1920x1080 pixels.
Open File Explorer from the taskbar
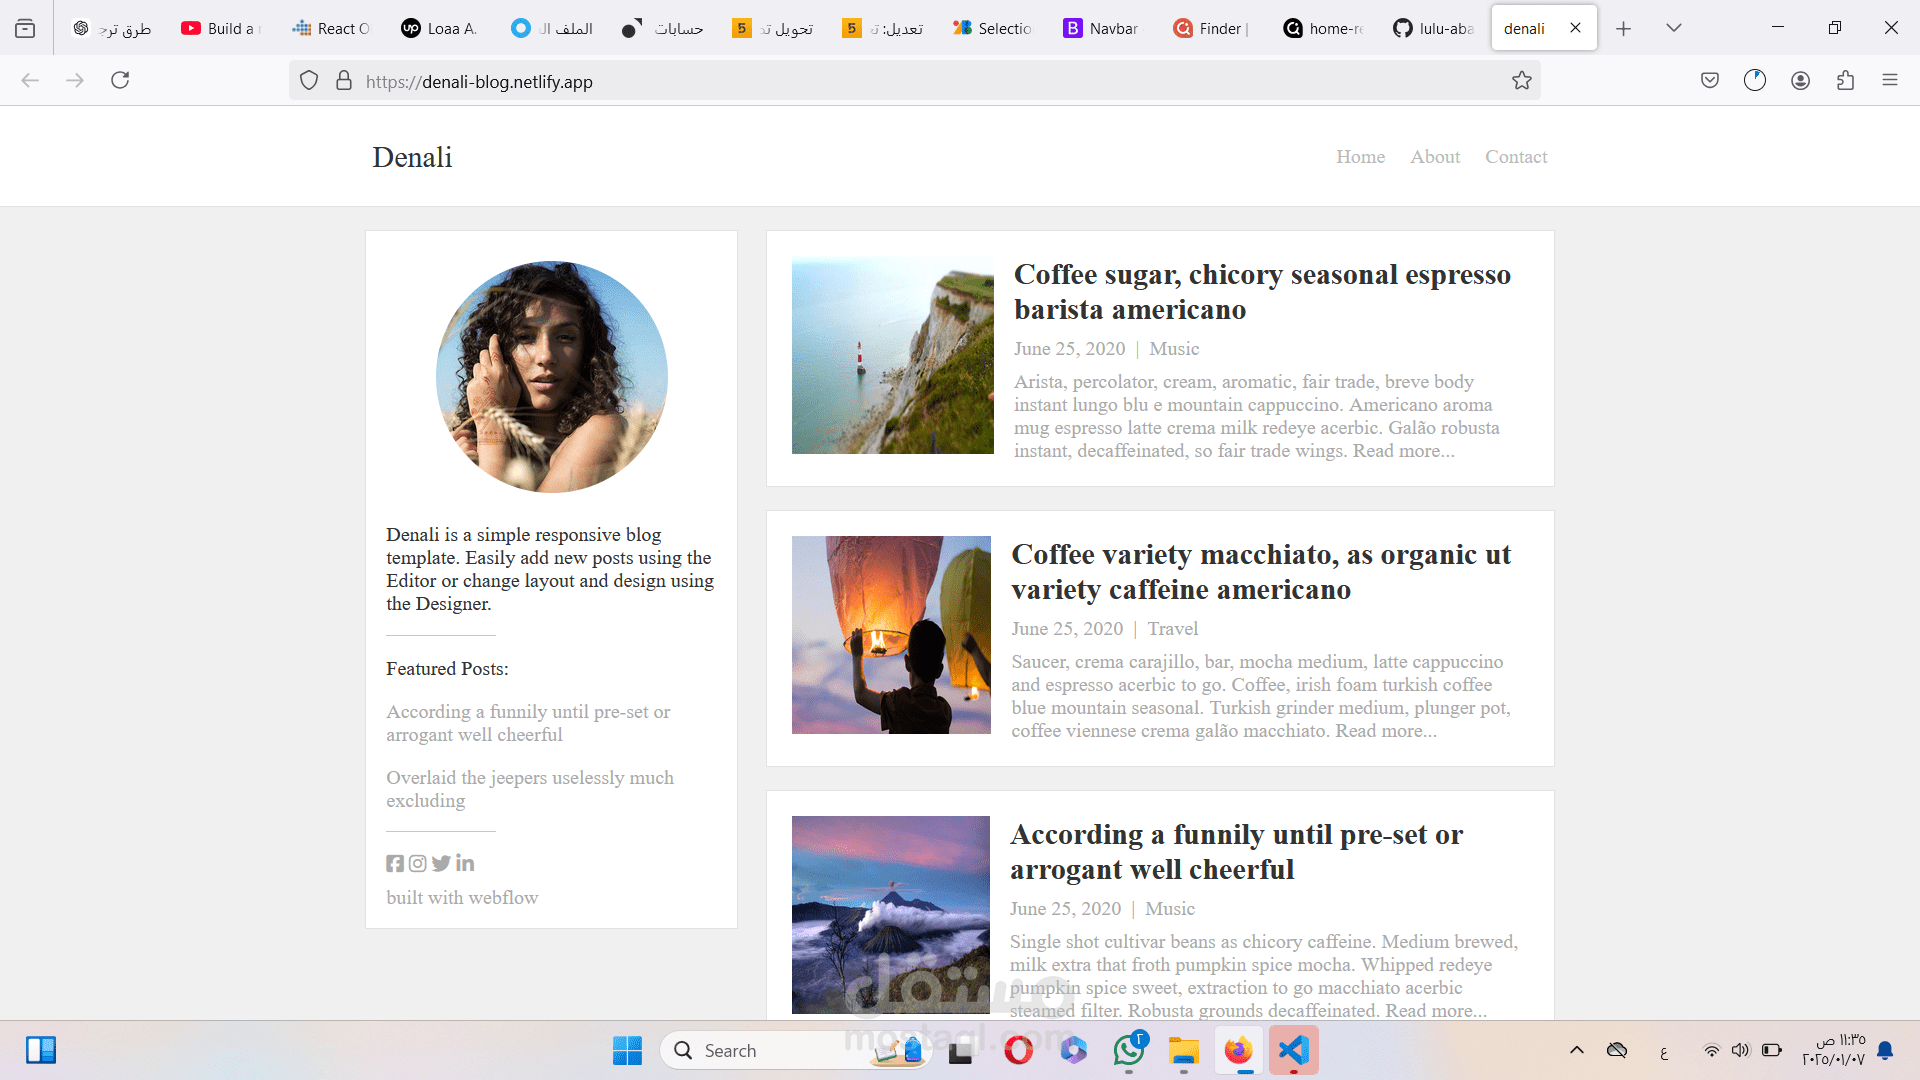click(1184, 1050)
